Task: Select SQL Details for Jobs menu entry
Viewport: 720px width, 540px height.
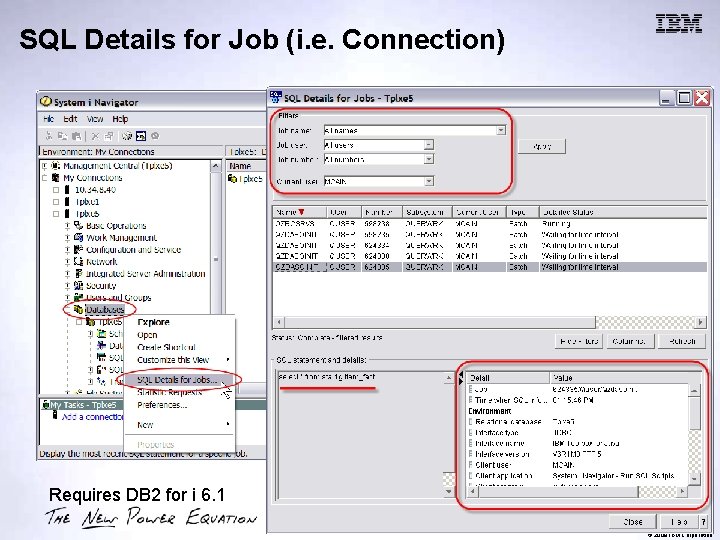Action: (179, 380)
